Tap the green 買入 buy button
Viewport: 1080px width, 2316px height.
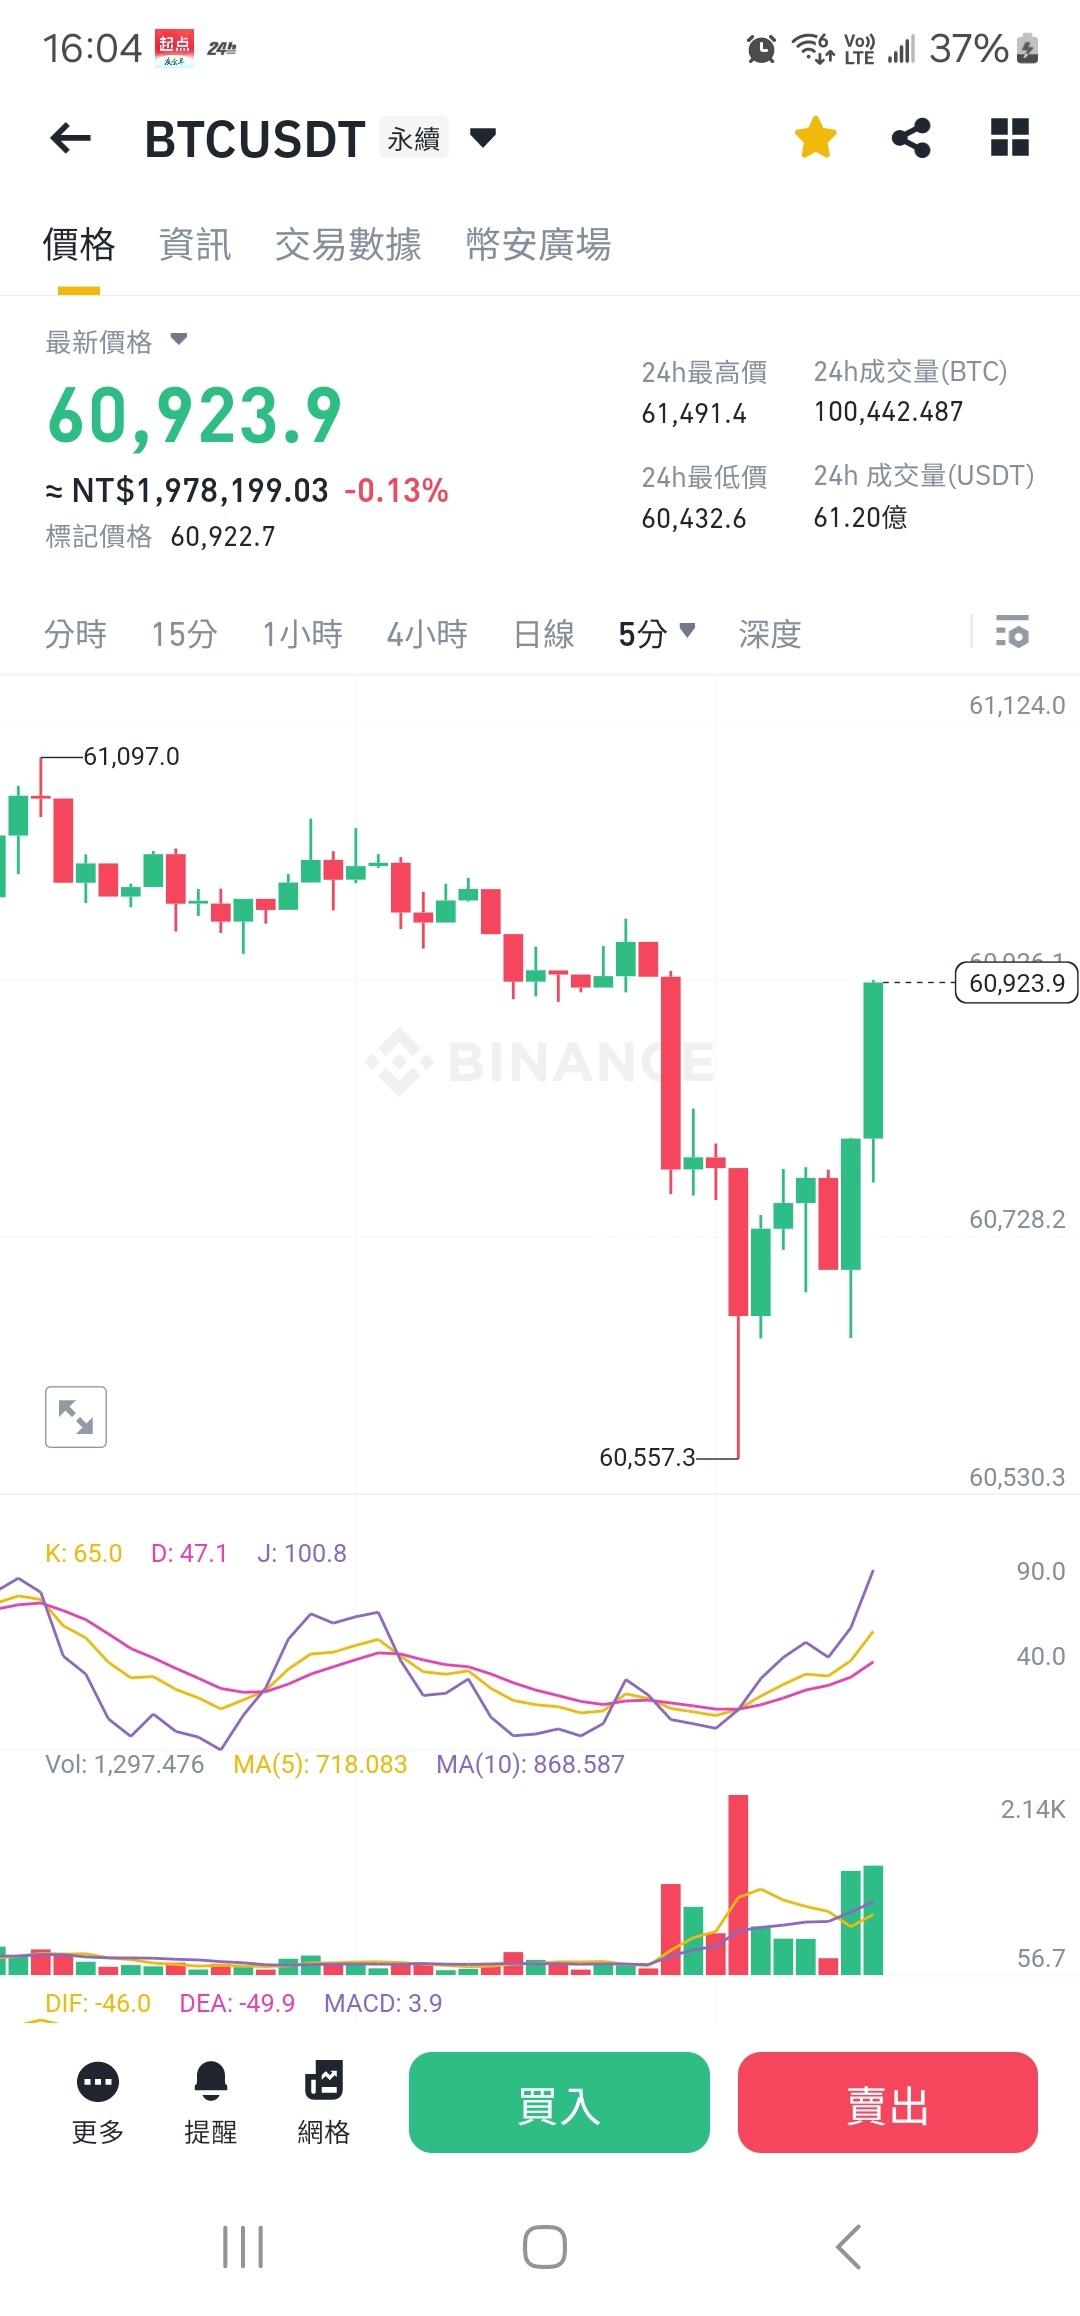pos(559,2102)
